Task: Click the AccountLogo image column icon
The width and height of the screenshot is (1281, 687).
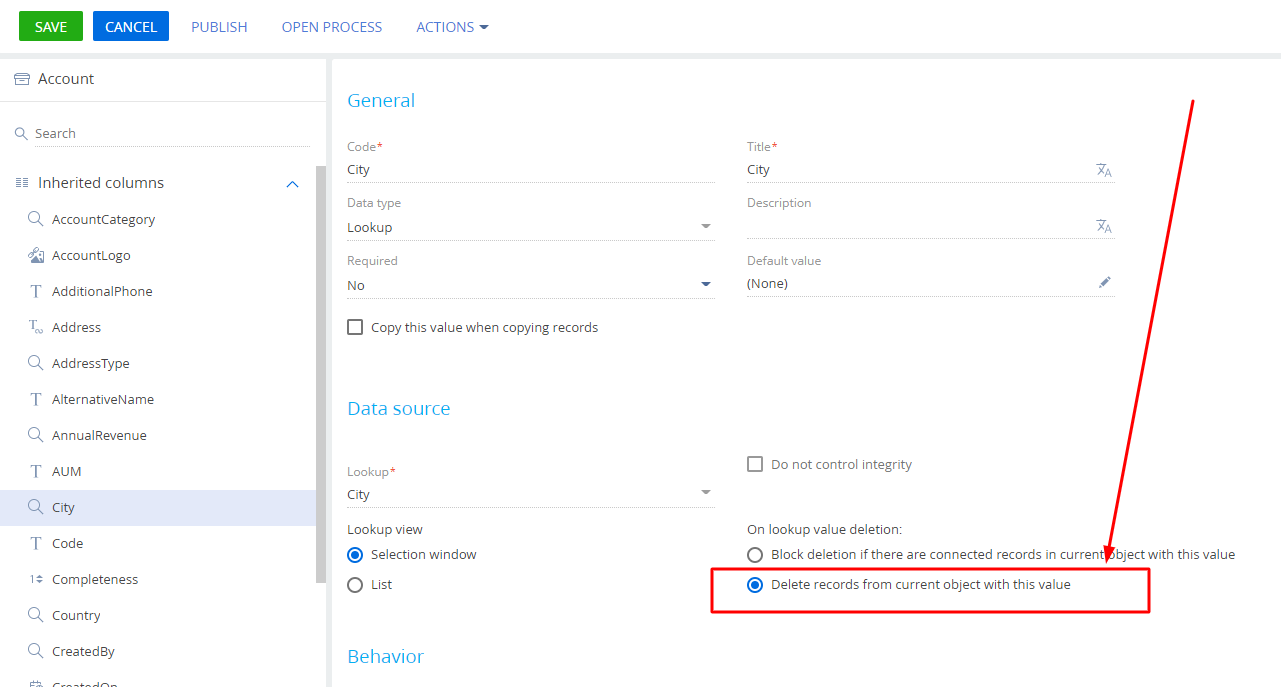Action: pyautogui.click(x=36, y=256)
